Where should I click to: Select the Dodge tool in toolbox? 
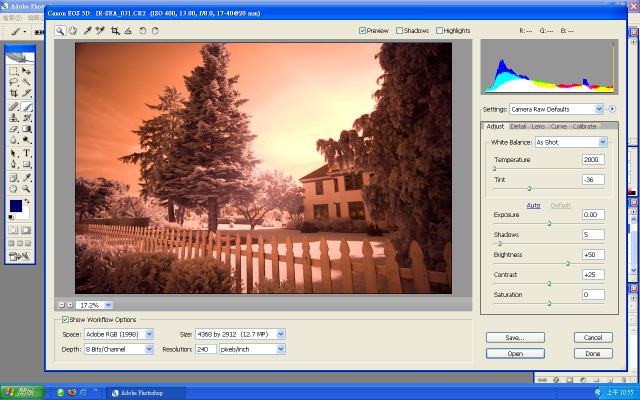click(x=26, y=140)
